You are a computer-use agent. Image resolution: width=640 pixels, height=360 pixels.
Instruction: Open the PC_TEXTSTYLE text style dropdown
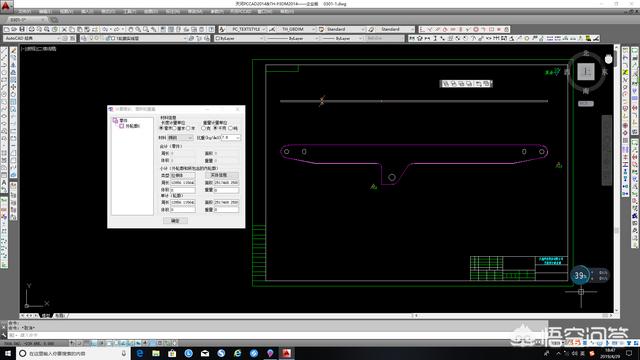point(247,29)
